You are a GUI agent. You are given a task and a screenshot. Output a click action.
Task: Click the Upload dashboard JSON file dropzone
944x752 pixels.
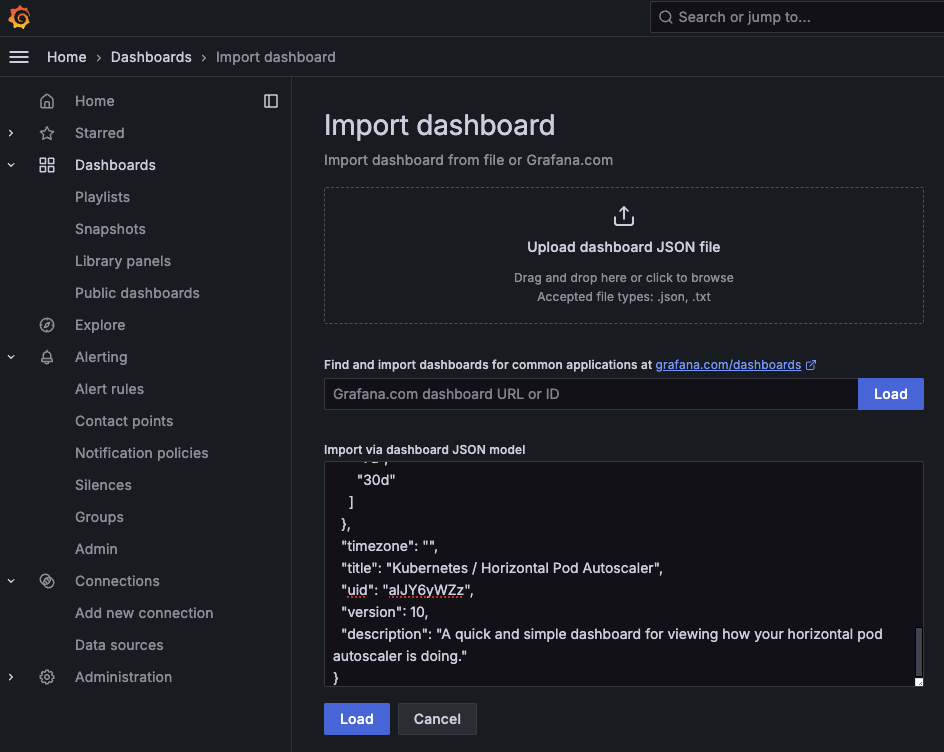coord(624,255)
